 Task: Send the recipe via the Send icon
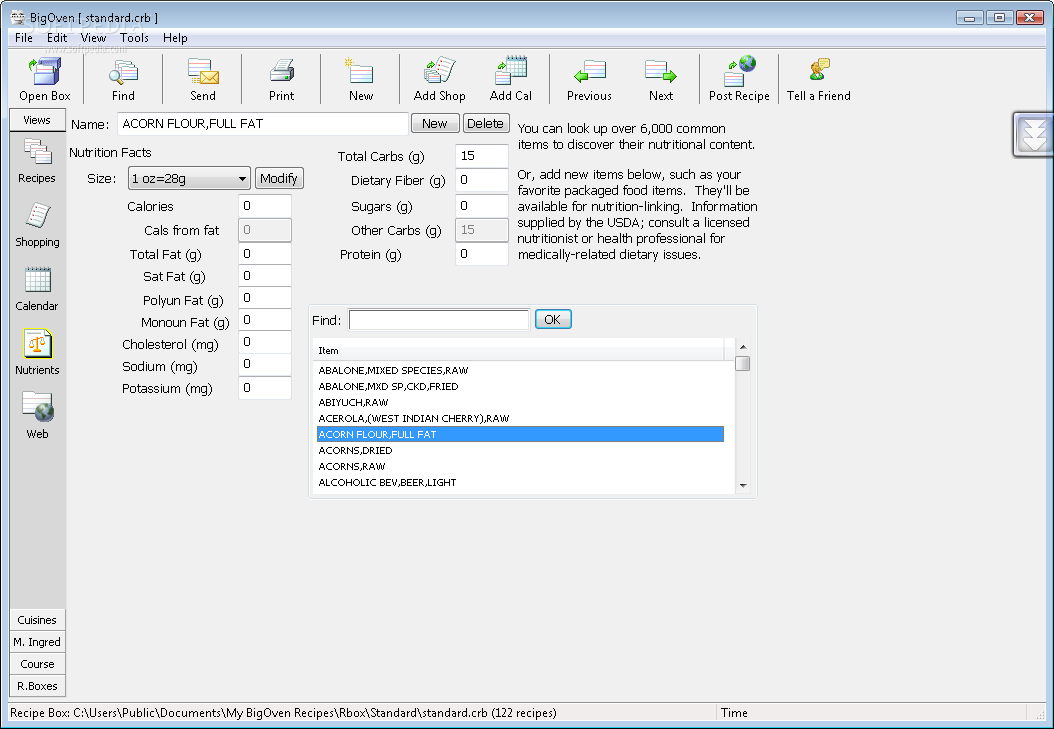coord(203,79)
